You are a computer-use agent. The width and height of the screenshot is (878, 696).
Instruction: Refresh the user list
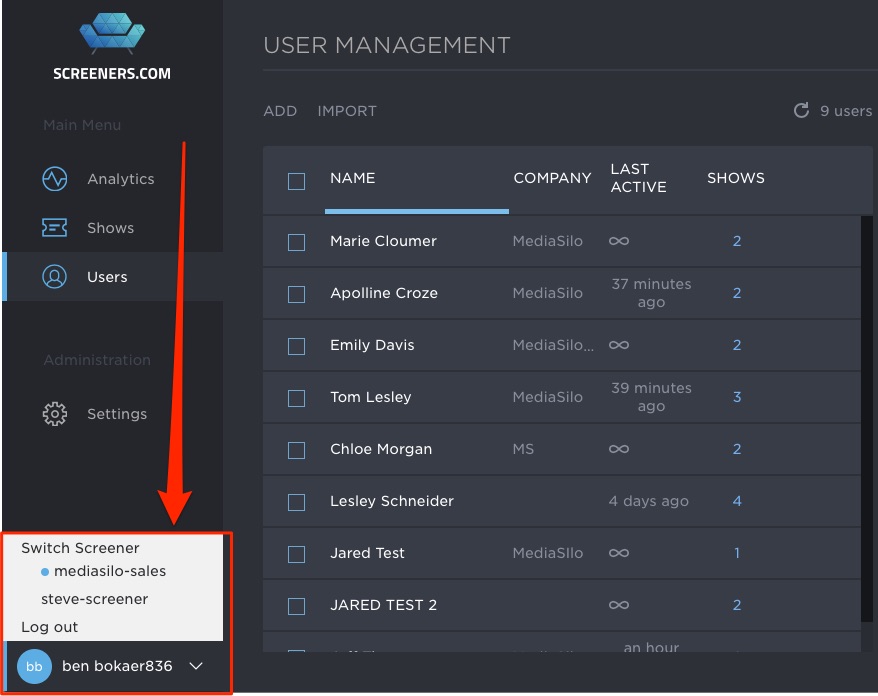pos(800,111)
